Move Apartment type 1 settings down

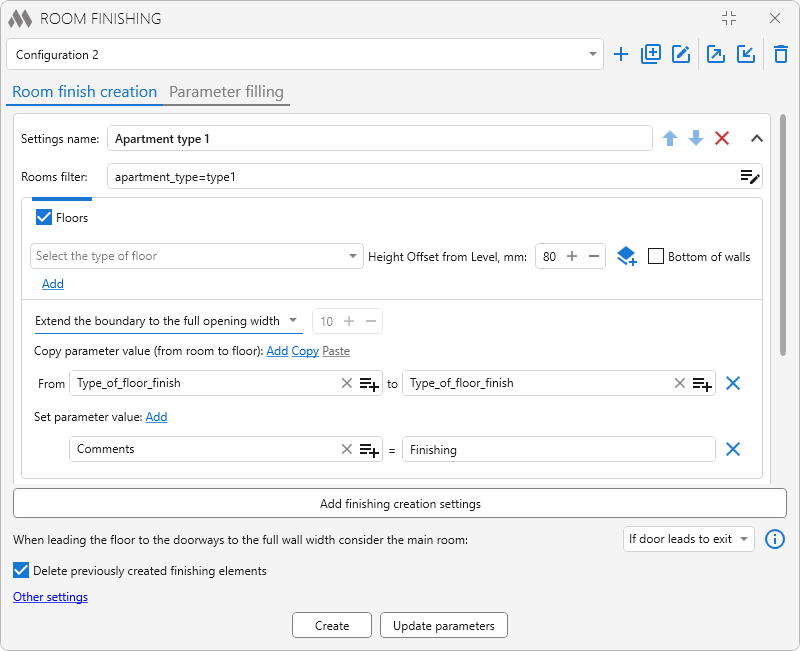pos(696,138)
